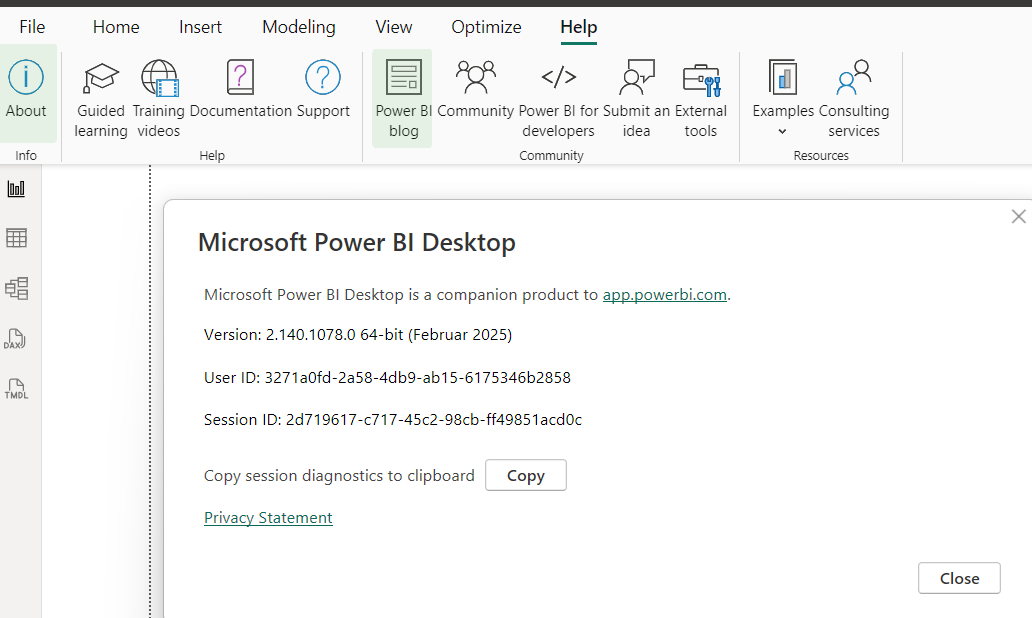
Task: Open DAX query view in sidebar
Action: coord(15,339)
